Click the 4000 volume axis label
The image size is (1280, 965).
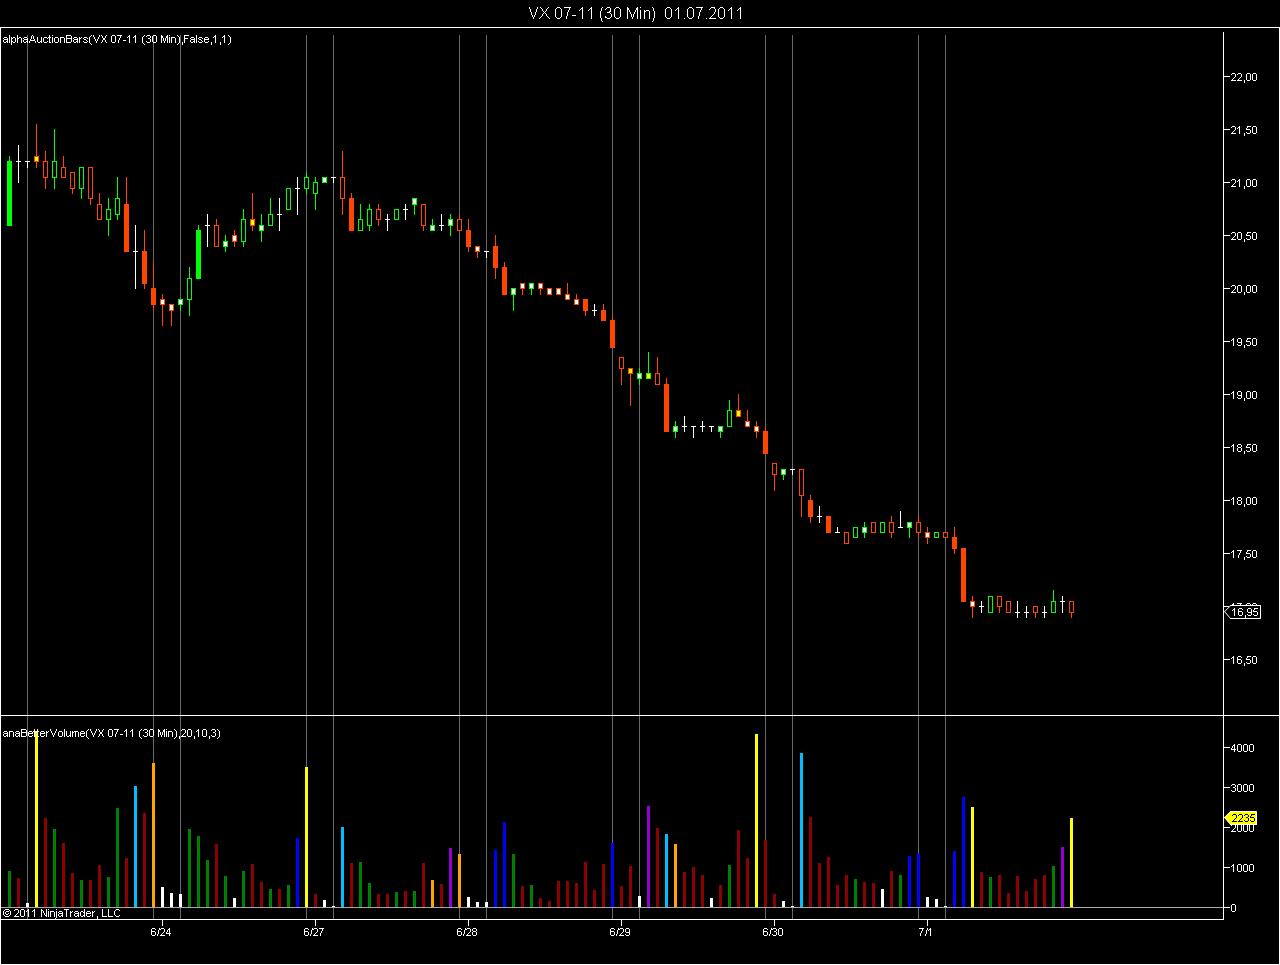(x=1243, y=748)
